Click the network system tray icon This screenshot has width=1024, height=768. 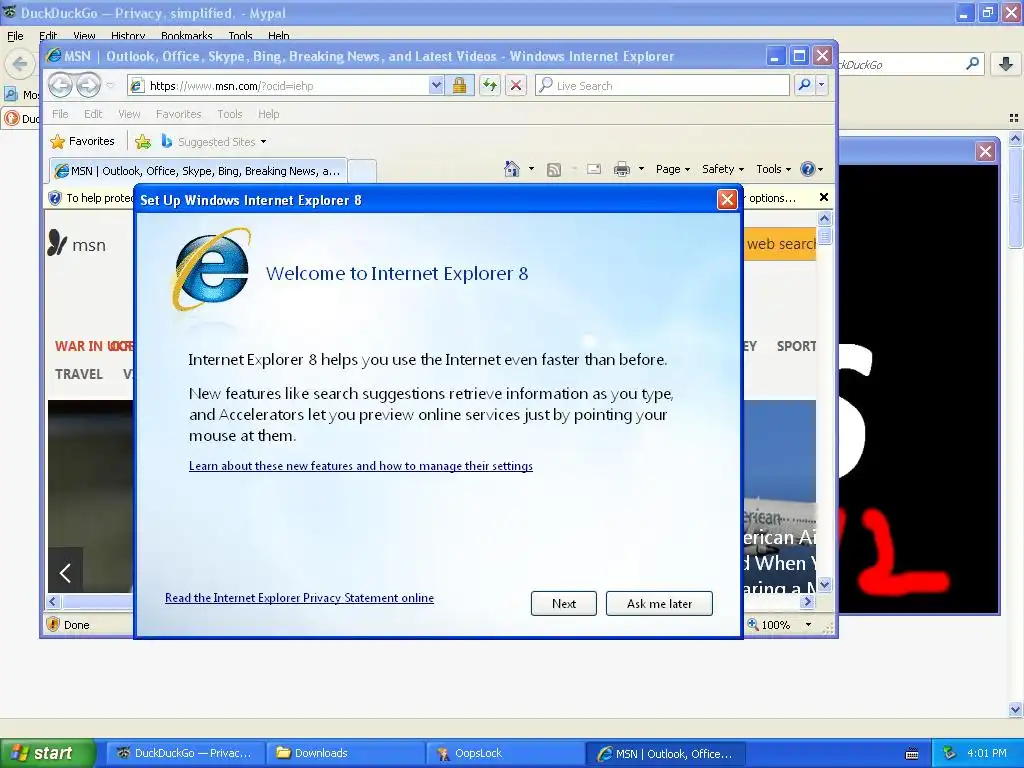click(950, 753)
